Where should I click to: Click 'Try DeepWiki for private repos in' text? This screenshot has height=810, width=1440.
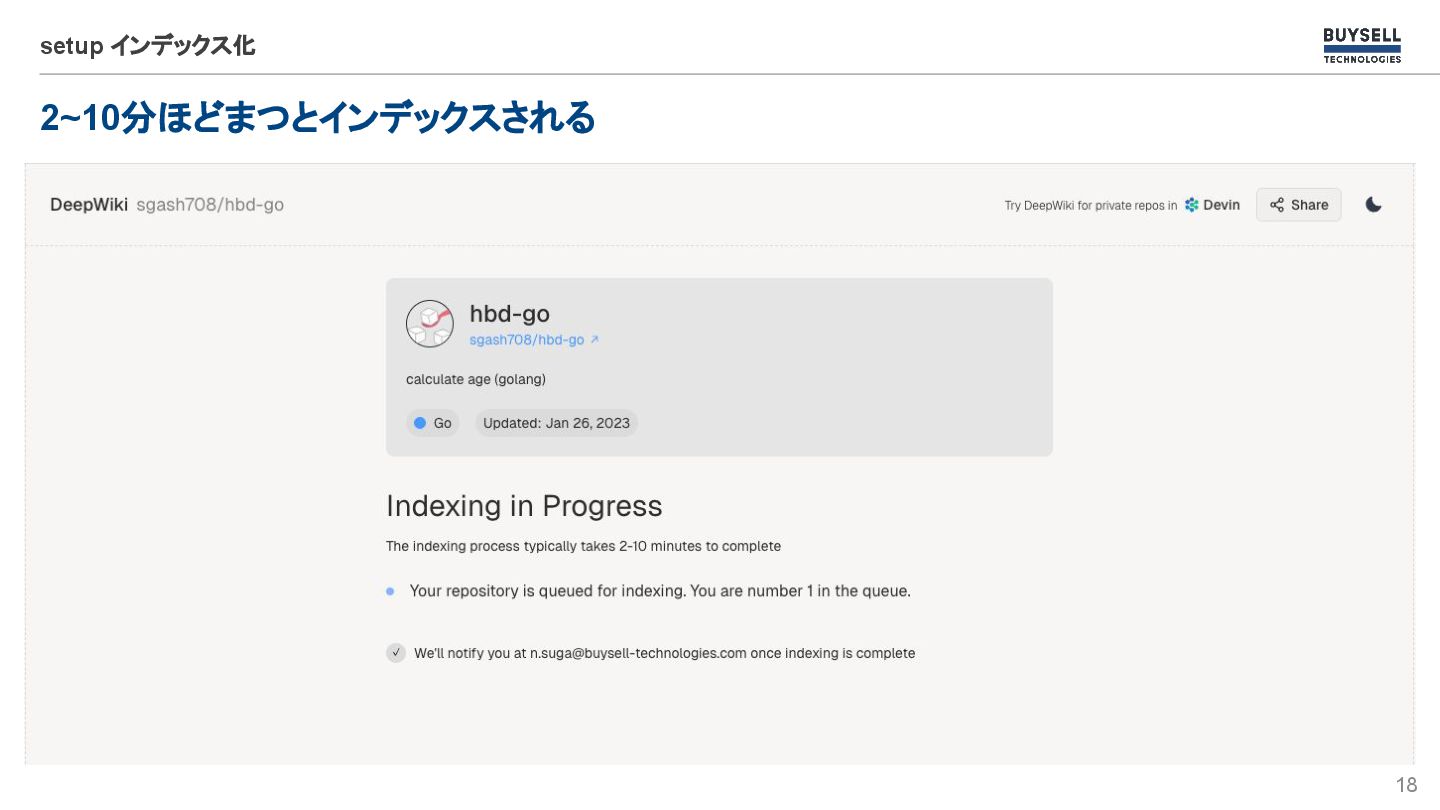[1091, 205]
